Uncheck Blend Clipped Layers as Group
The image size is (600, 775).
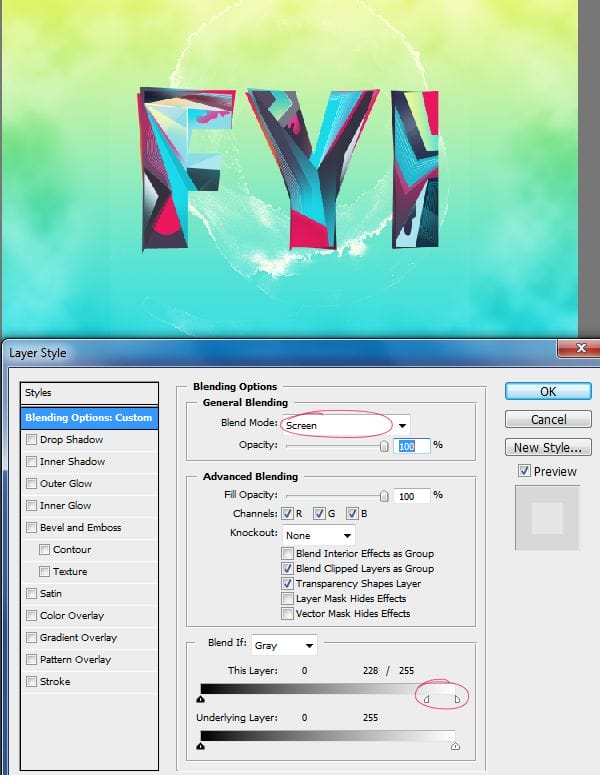tap(287, 568)
